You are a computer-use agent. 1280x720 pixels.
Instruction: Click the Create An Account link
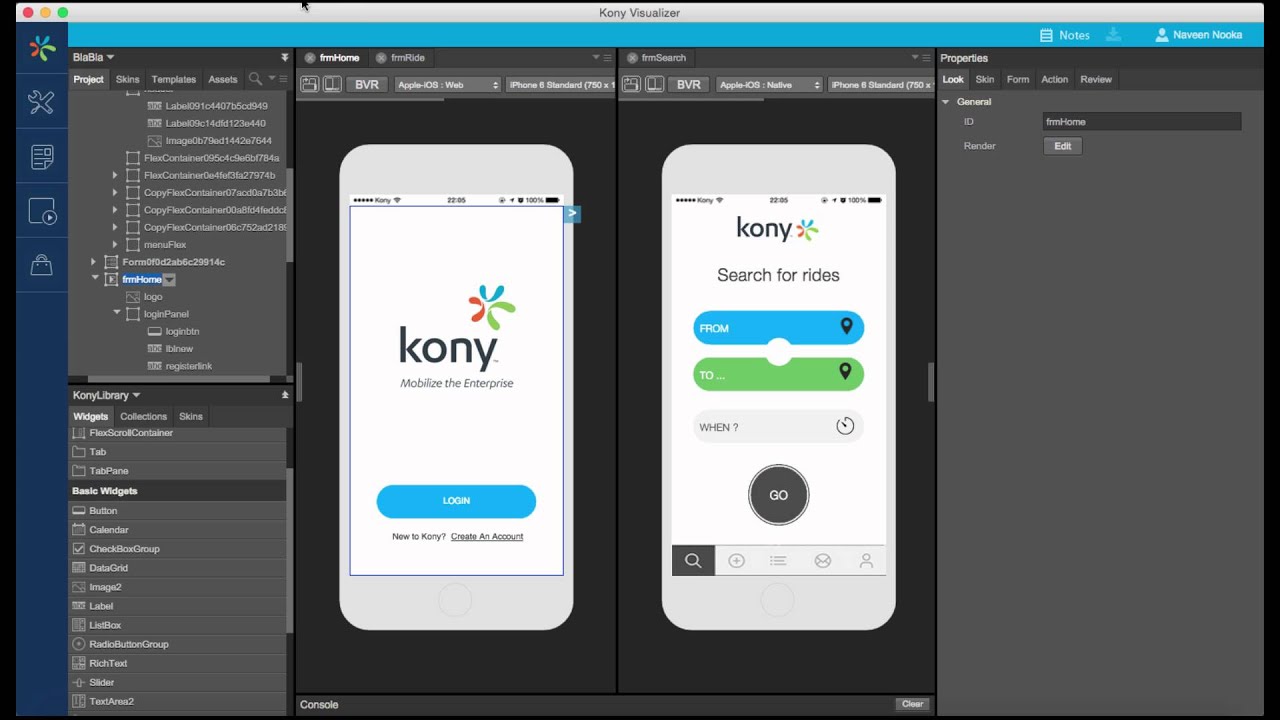point(487,537)
